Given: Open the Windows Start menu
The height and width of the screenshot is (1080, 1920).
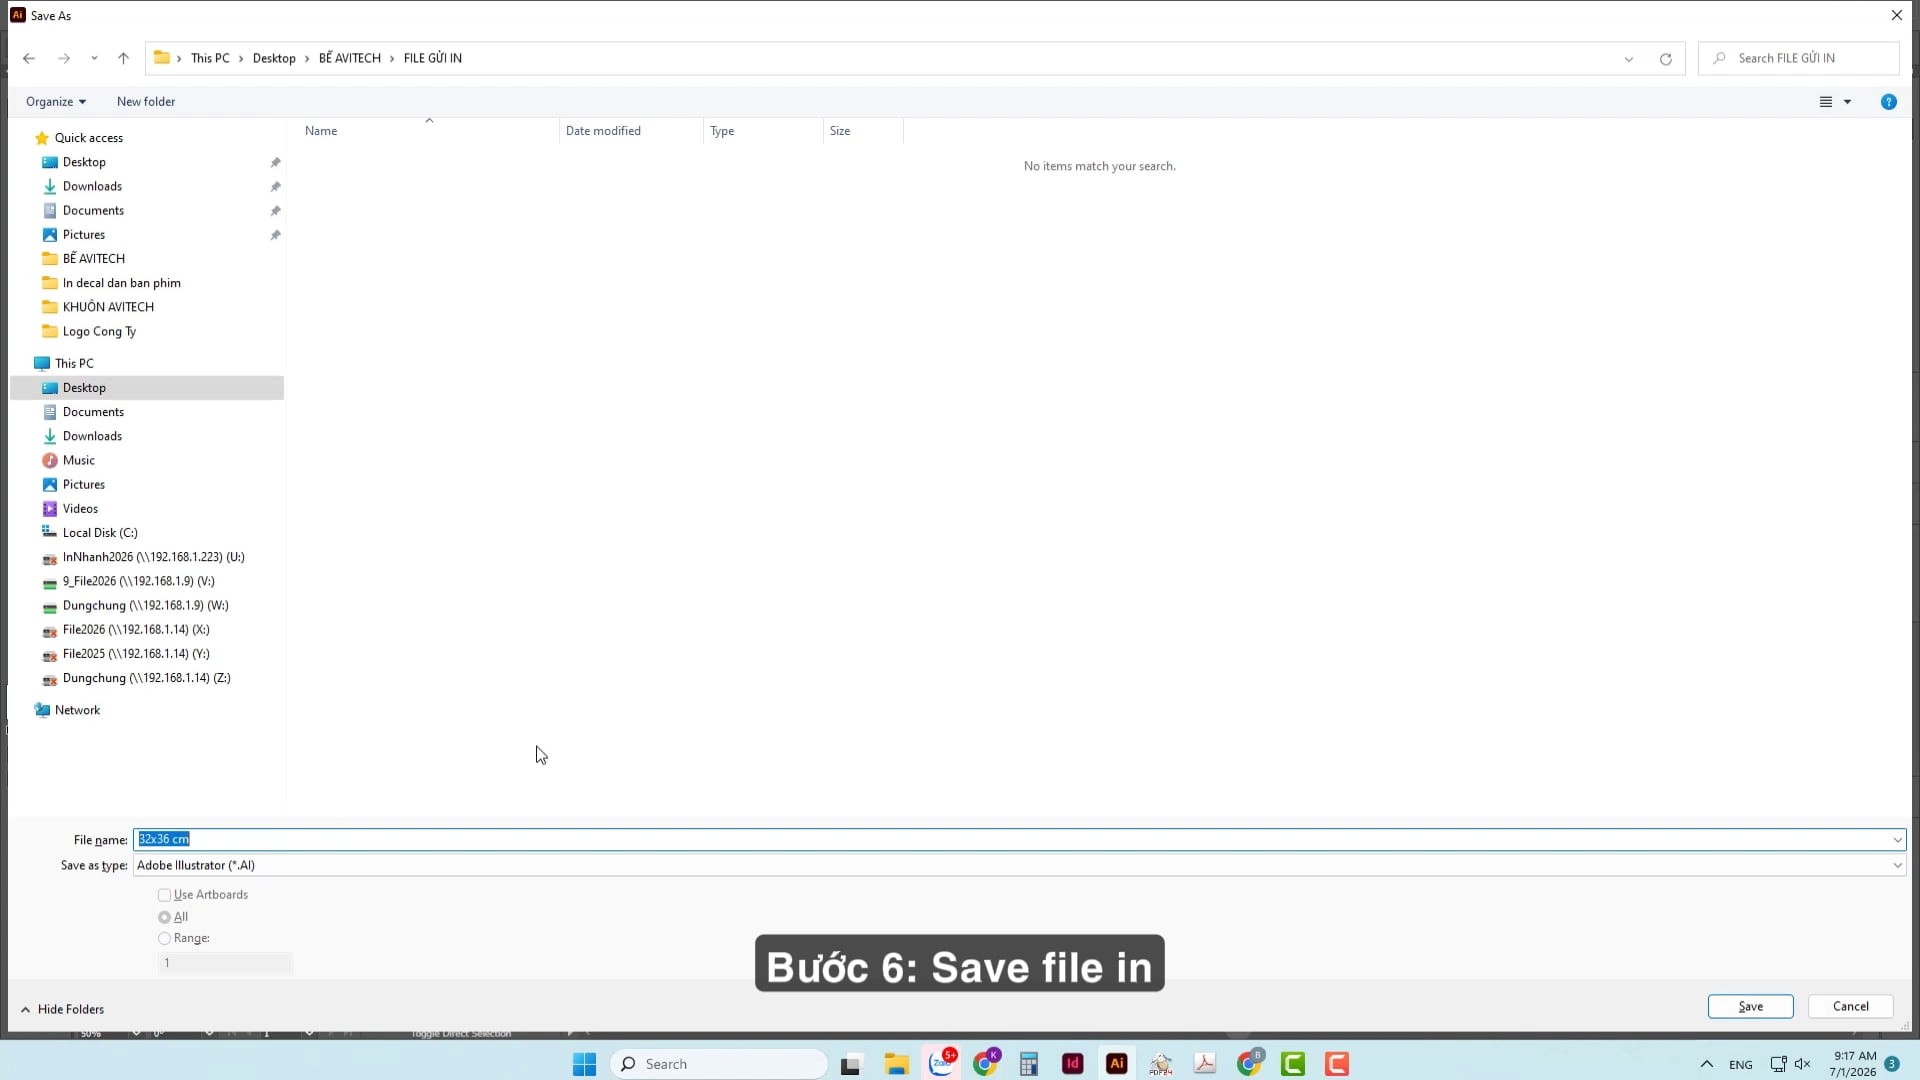Looking at the screenshot, I should pyautogui.click(x=584, y=1064).
